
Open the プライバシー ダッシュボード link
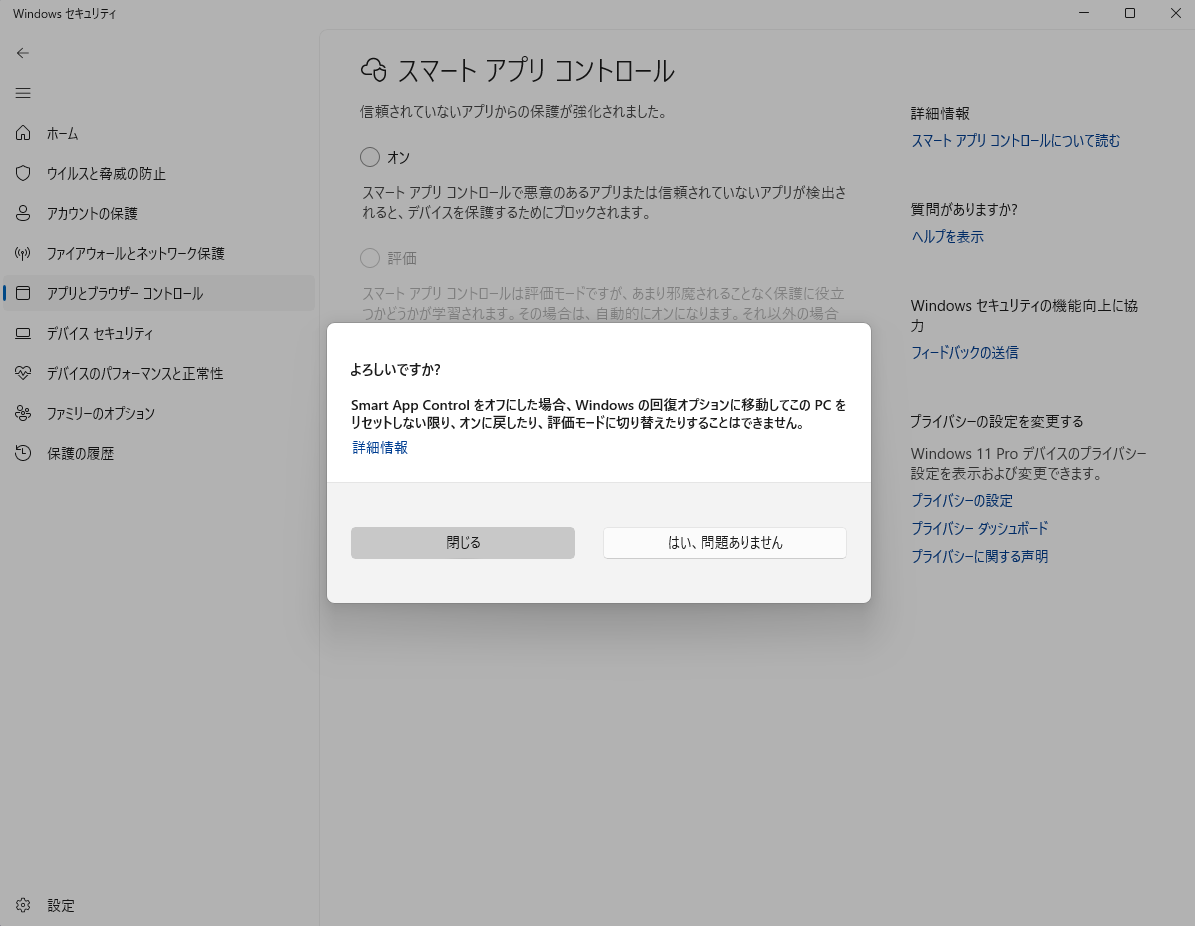[x=979, y=528]
